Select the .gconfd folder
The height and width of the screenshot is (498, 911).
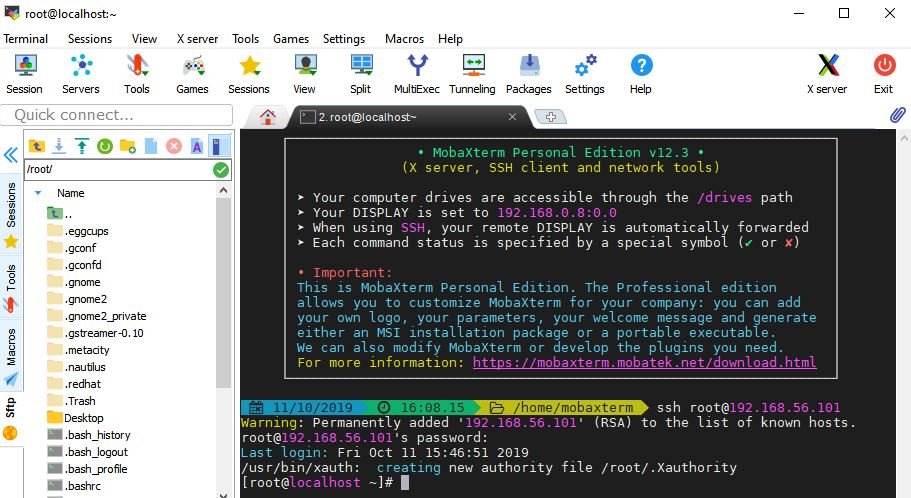[x=74, y=265]
